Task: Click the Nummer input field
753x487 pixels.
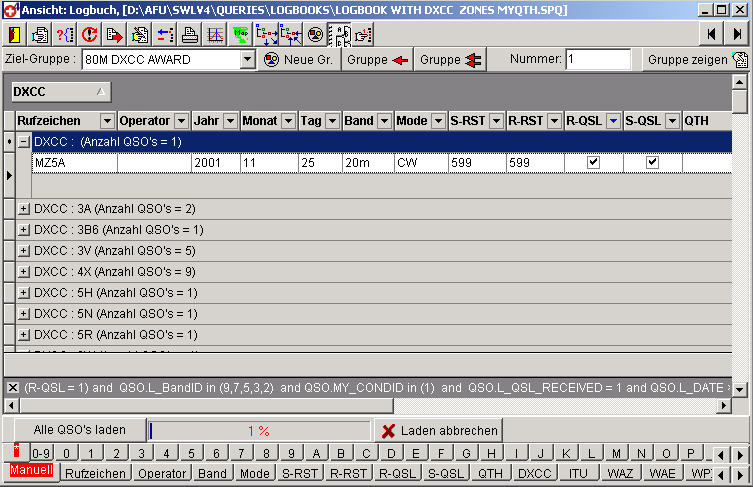Action: 598,60
